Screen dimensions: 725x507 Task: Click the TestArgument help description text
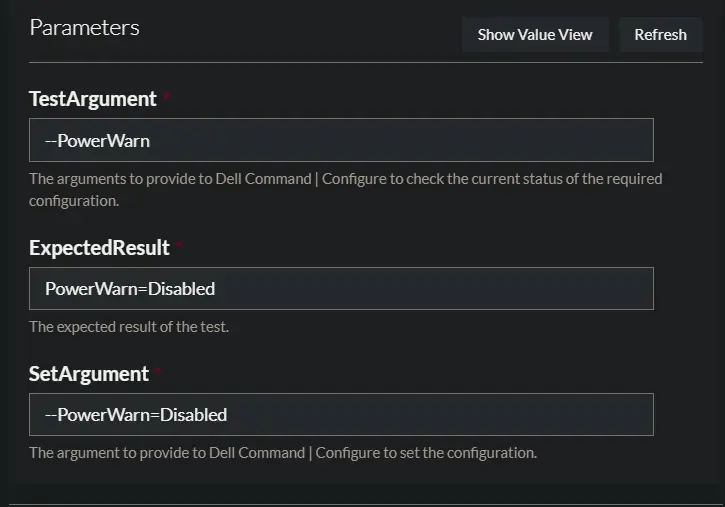click(x=345, y=189)
